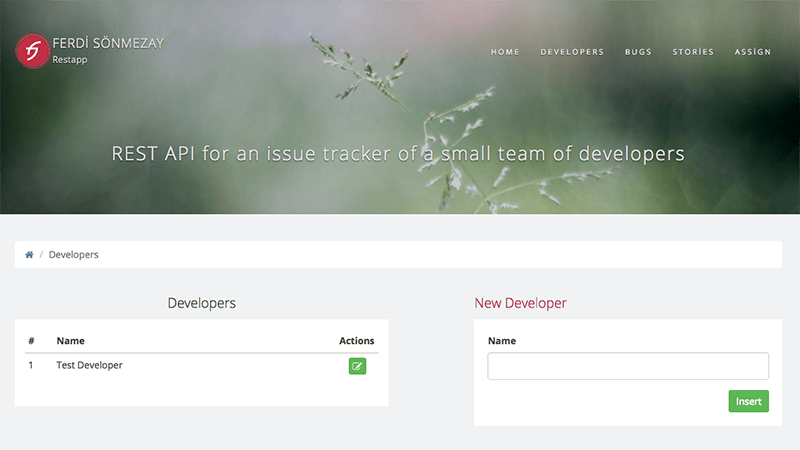Click the REST API issue tracker headline

click(398, 154)
